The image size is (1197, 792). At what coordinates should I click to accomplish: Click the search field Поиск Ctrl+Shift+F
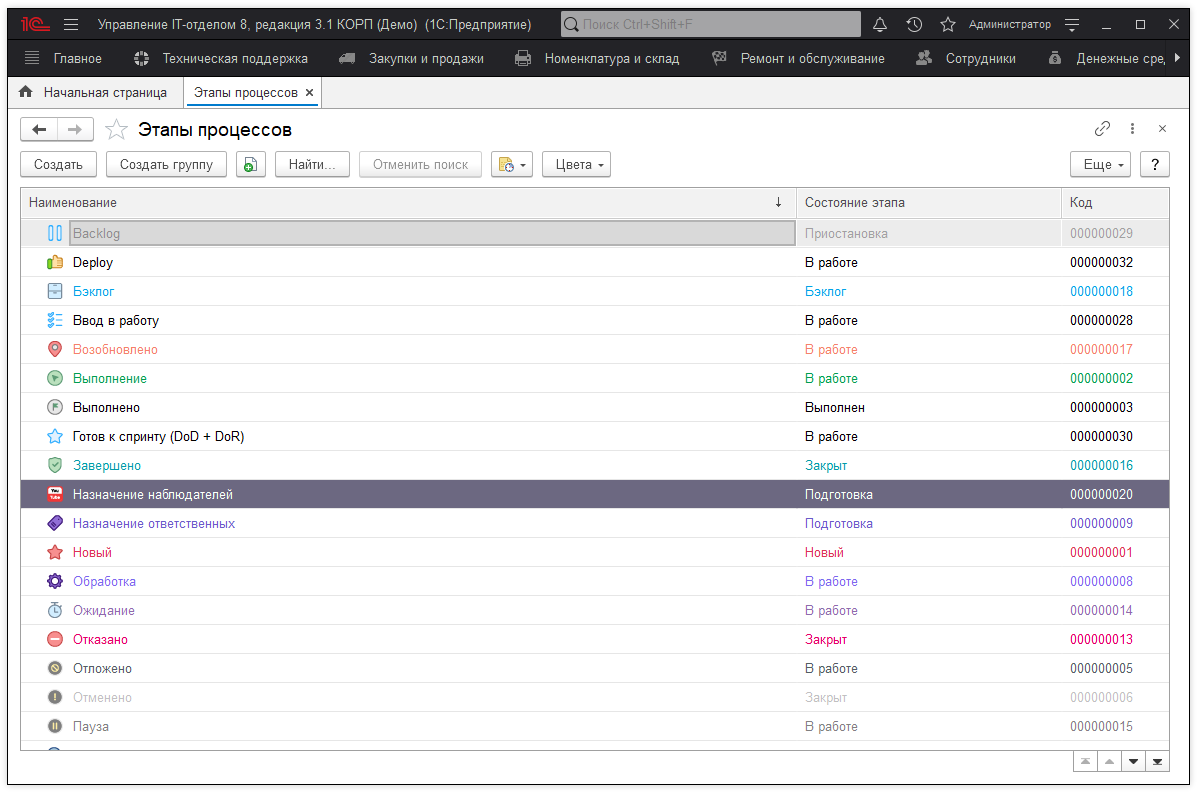[710, 24]
